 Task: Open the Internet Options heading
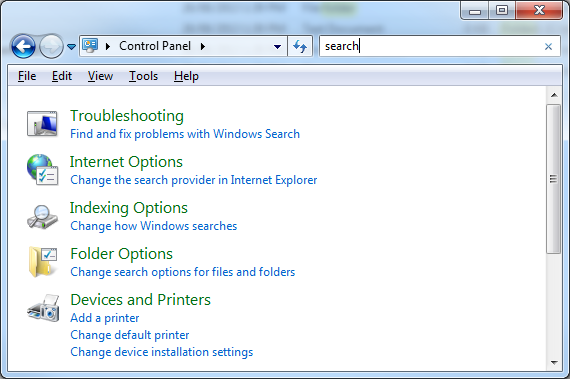click(x=126, y=162)
